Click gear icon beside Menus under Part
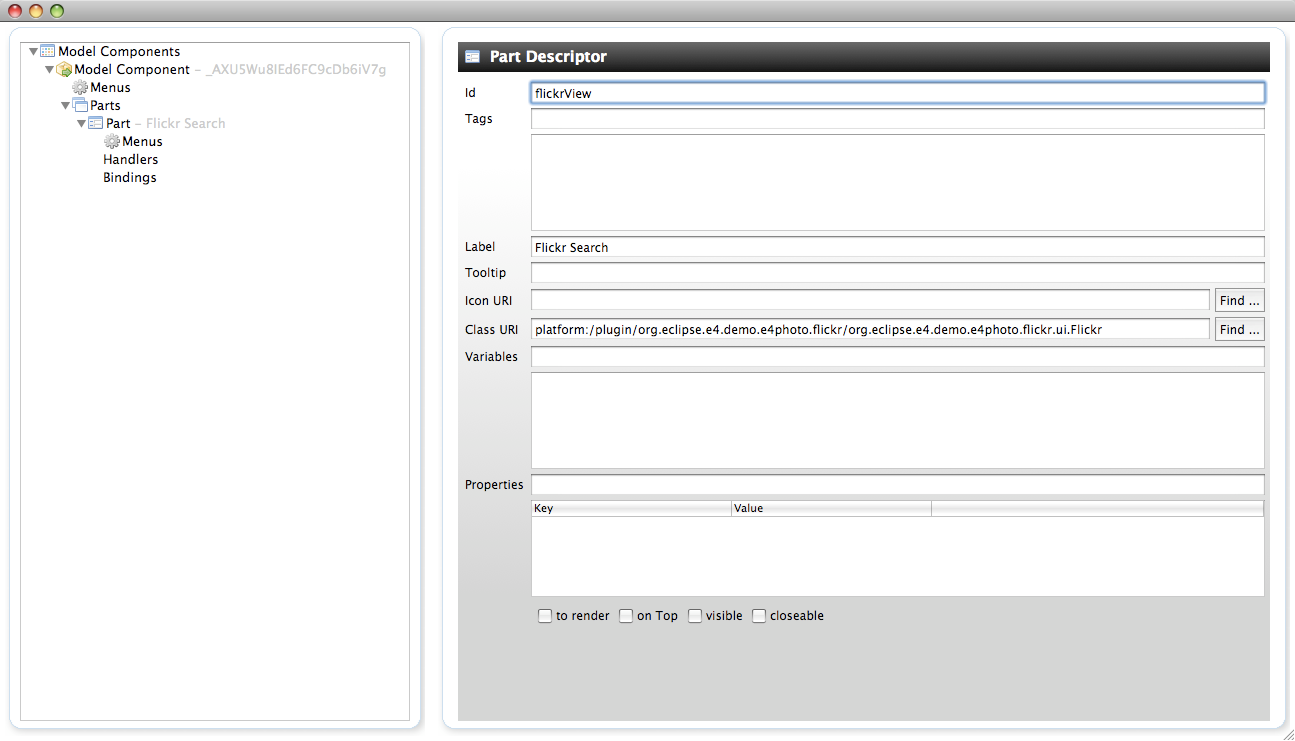 click(x=112, y=141)
